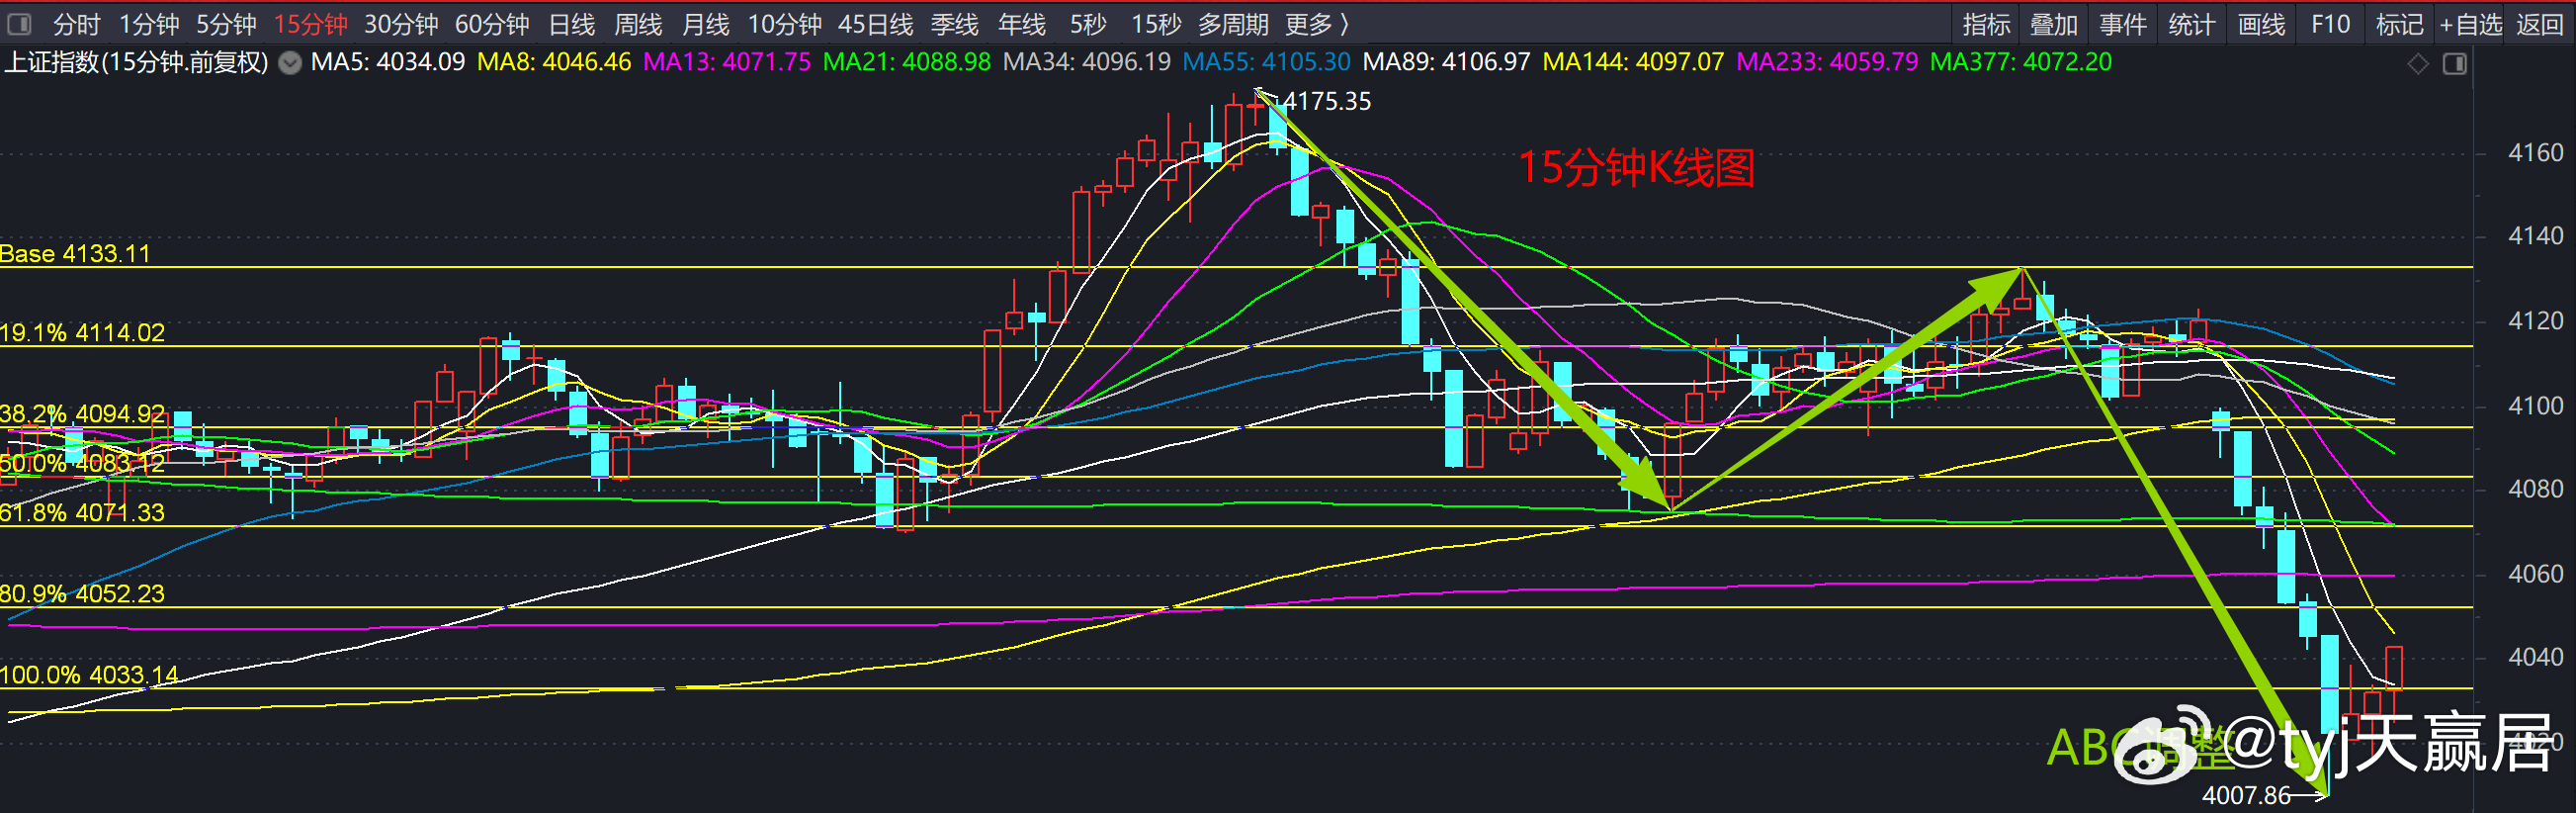Viewport: 2576px width, 813px height.
Task: Click the diamond icon at chart top-right
Action: coord(2418,64)
